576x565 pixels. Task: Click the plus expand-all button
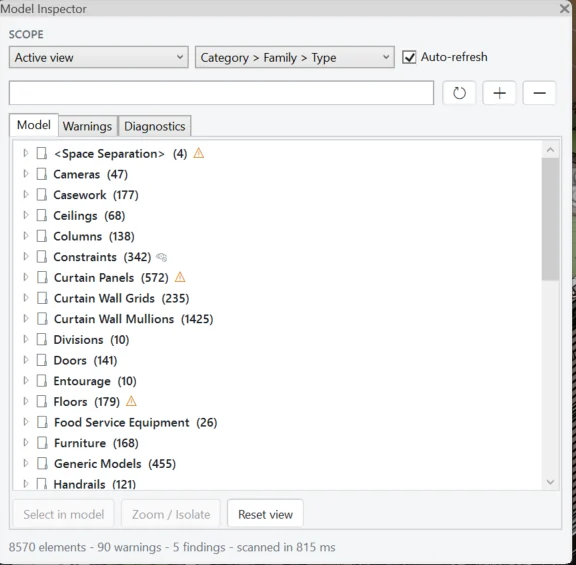499,93
